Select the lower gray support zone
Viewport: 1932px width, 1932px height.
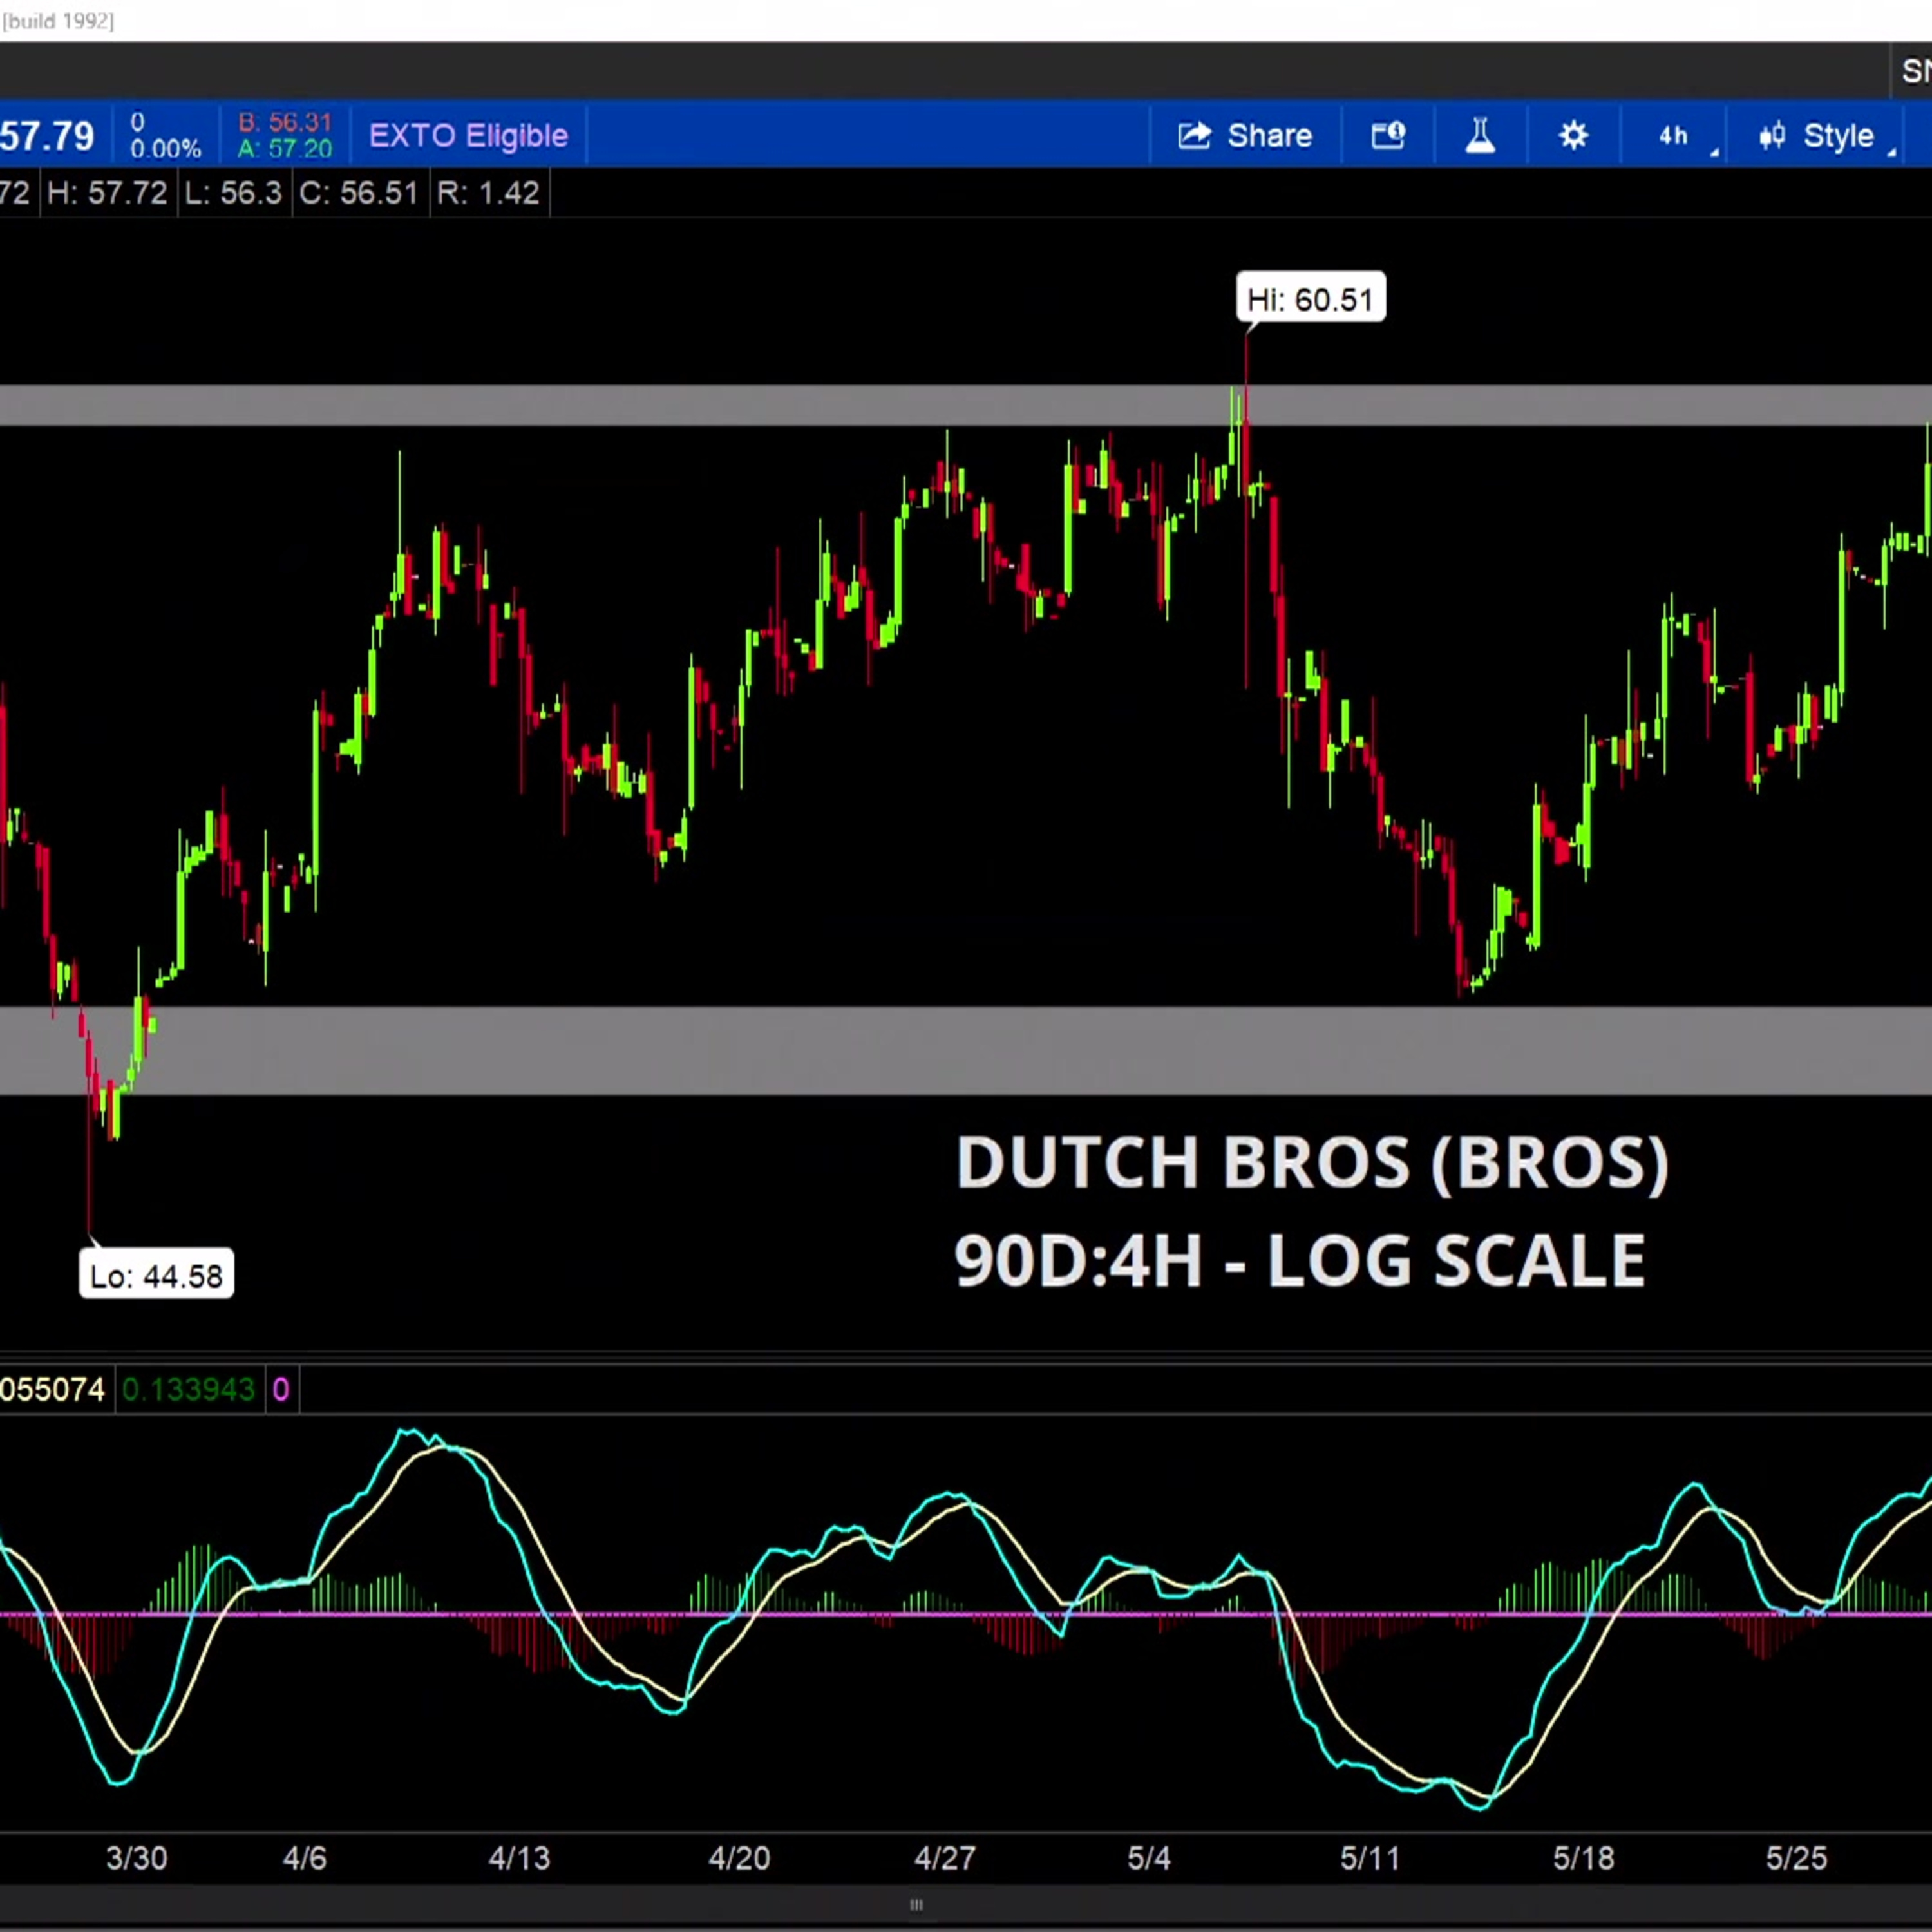(x=966, y=1050)
